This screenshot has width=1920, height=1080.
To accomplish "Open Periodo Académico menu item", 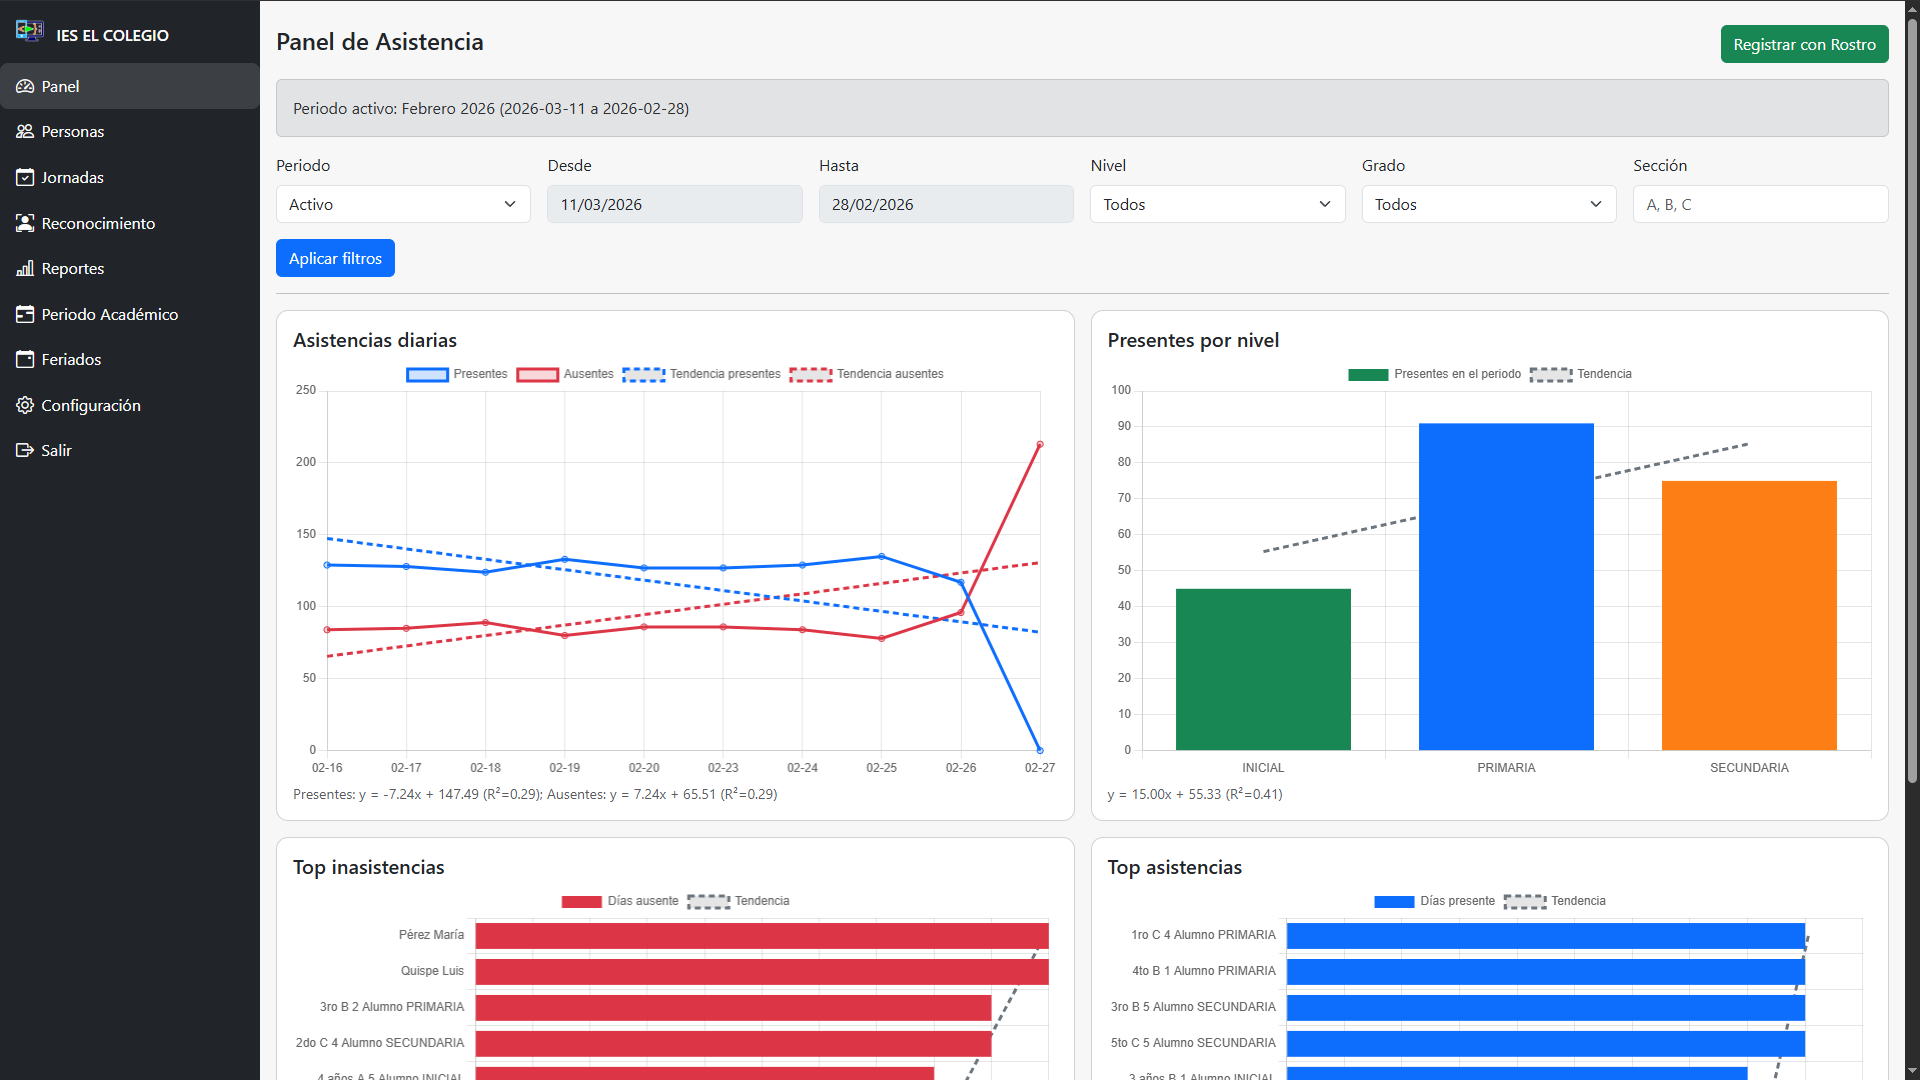I will 109,314.
